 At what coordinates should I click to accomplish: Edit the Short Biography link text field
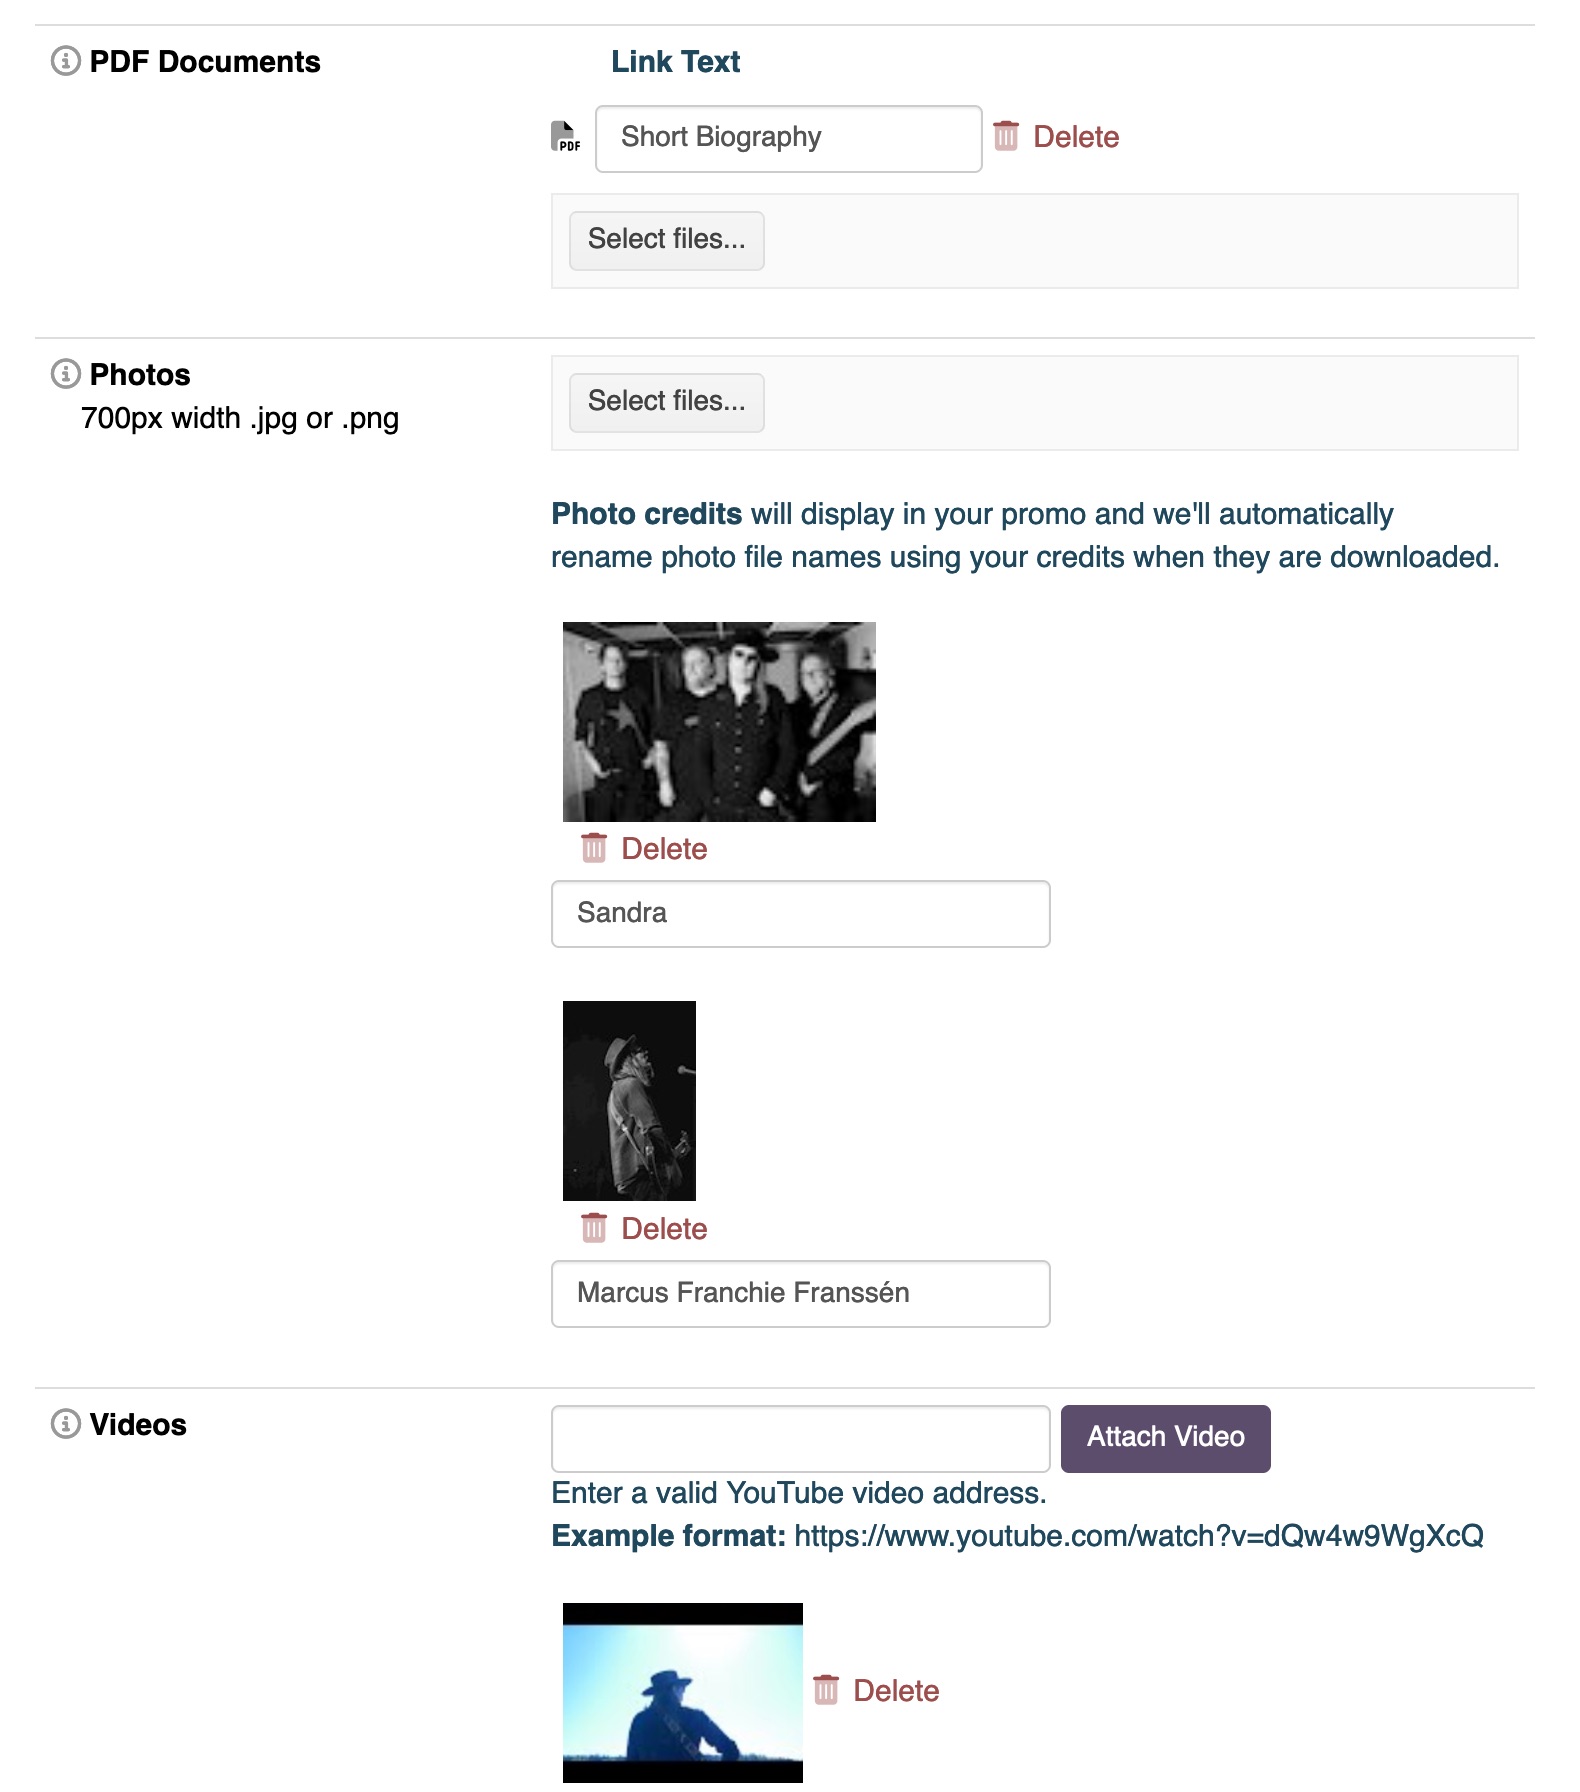coord(788,138)
